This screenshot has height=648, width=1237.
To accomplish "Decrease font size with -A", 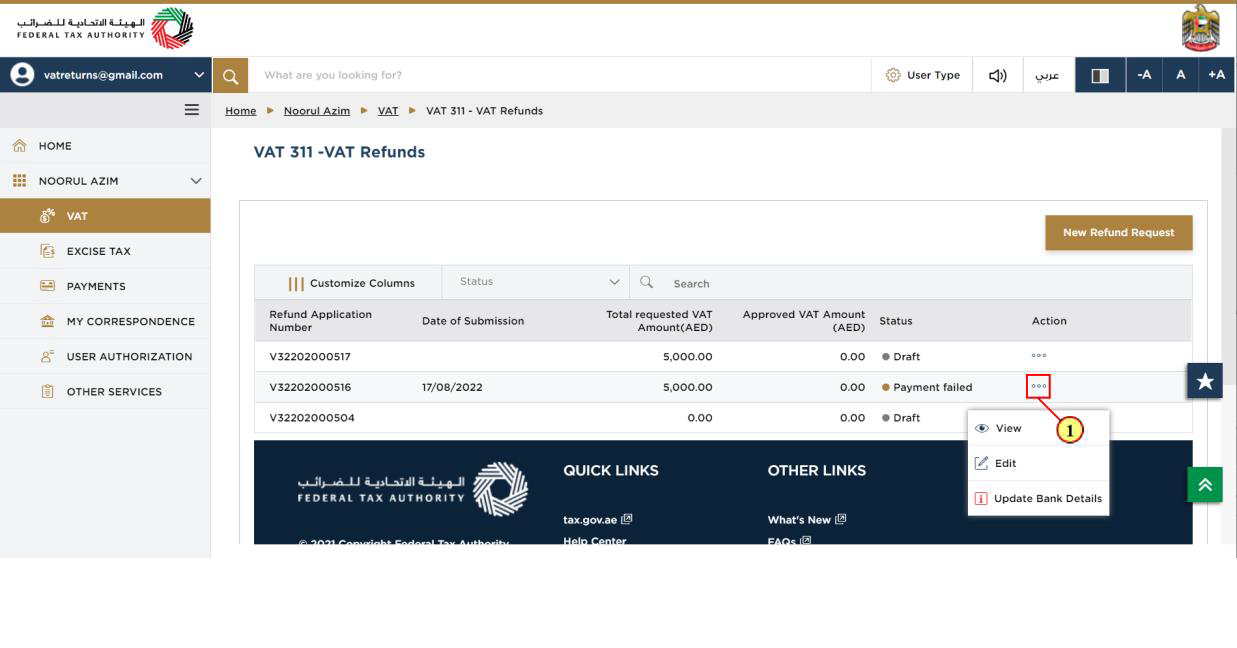I will pos(1144,75).
